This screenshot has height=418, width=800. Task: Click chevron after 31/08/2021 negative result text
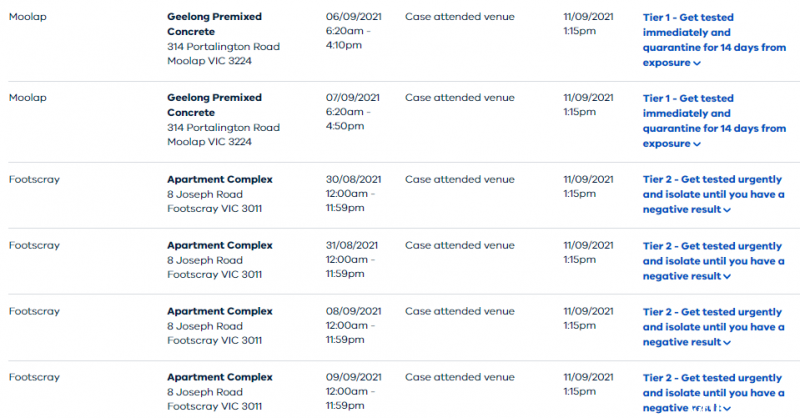click(727, 277)
